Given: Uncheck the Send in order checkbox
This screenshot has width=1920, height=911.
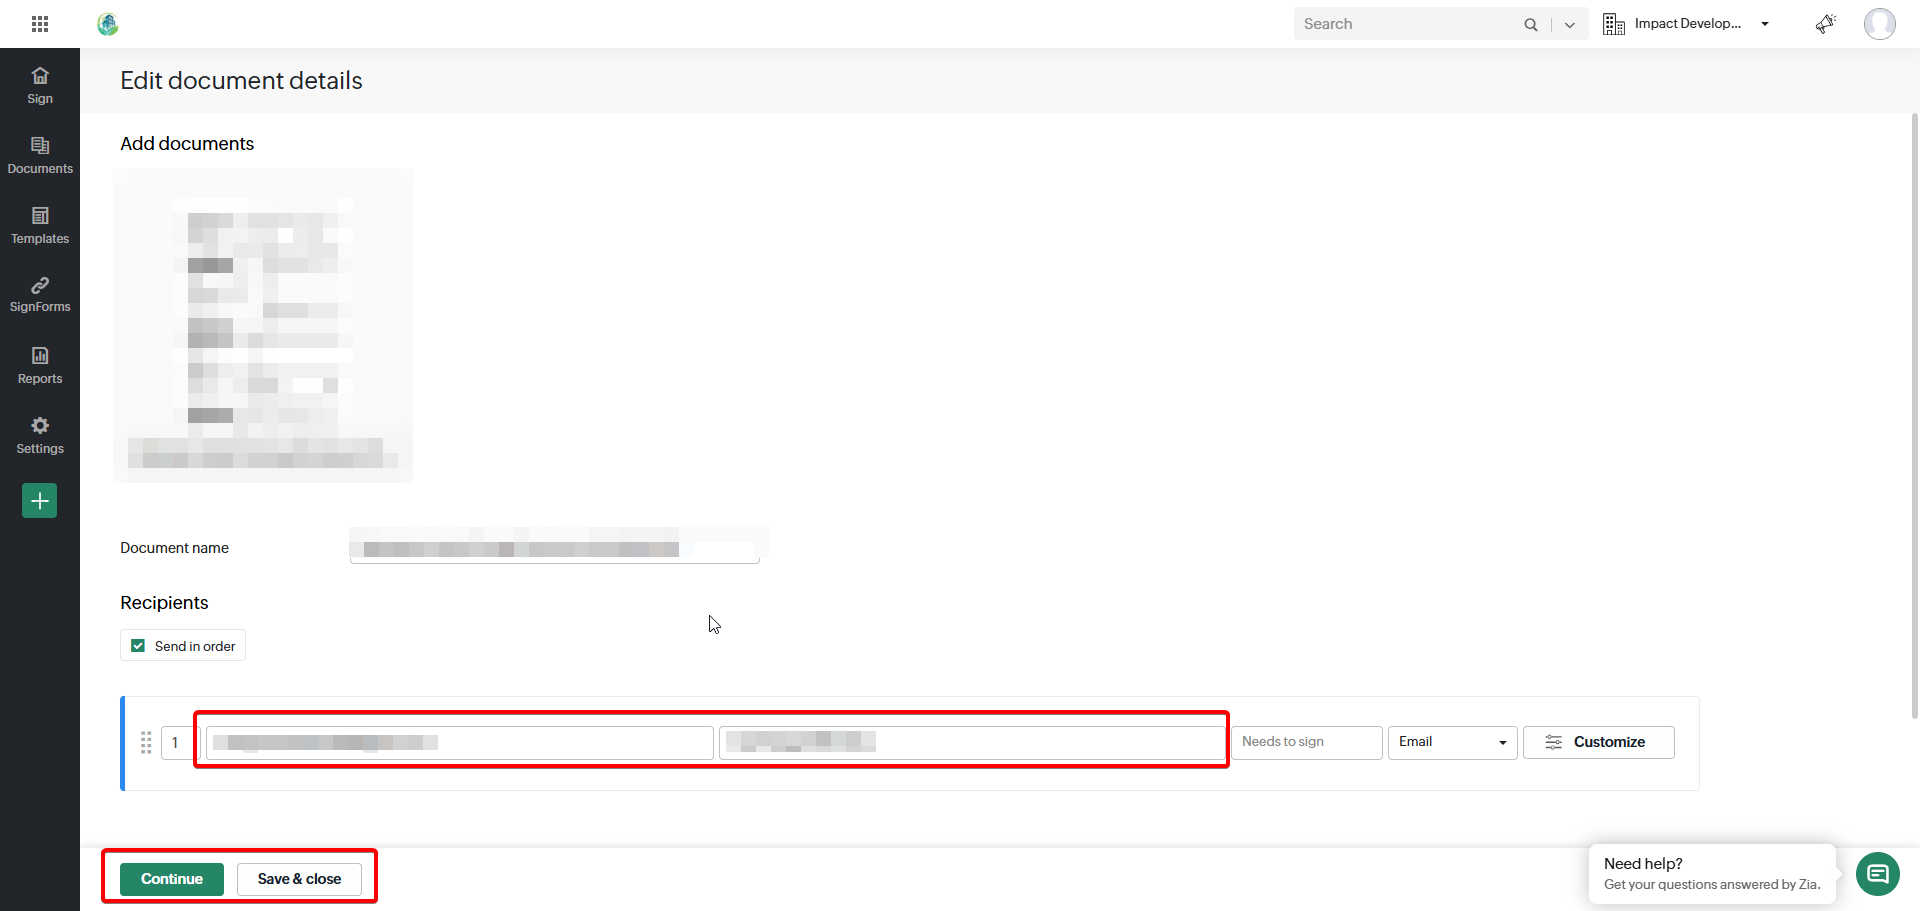Looking at the screenshot, I should pos(138,646).
